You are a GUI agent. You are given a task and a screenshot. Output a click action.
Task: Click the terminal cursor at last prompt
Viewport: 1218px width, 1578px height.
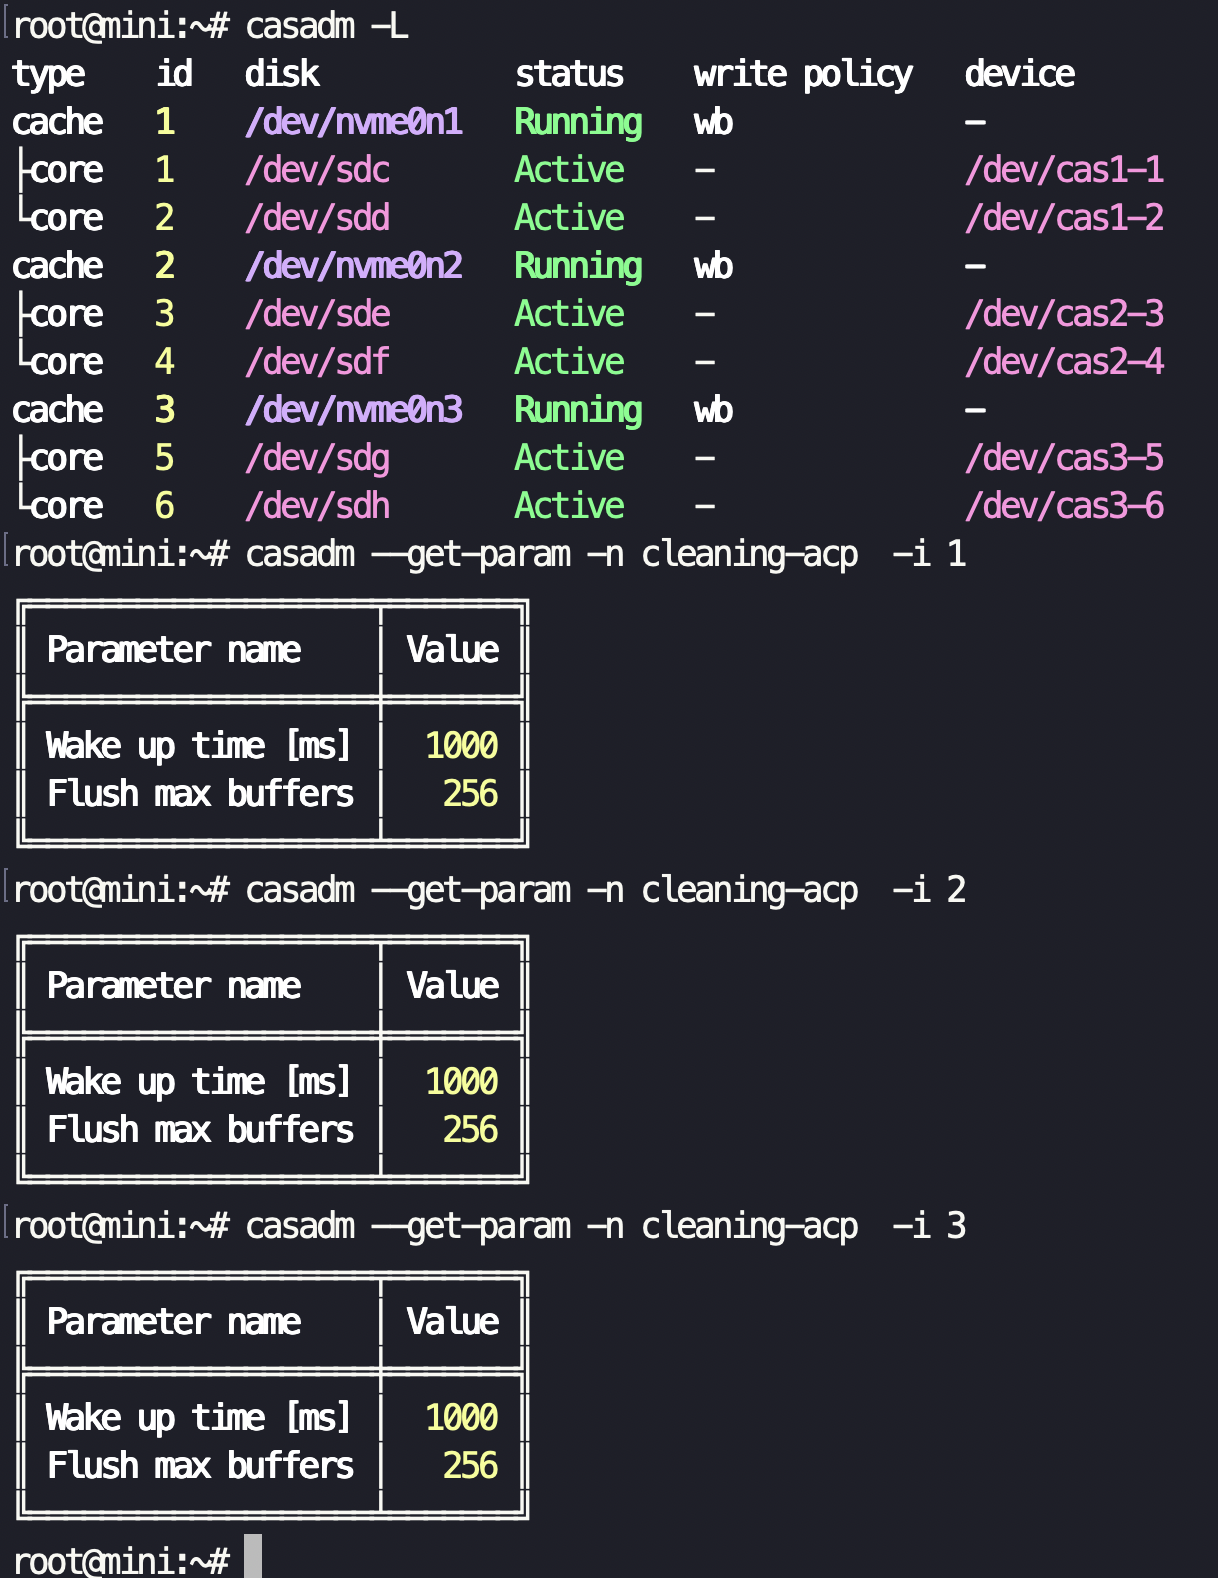click(x=253, y=1556)
